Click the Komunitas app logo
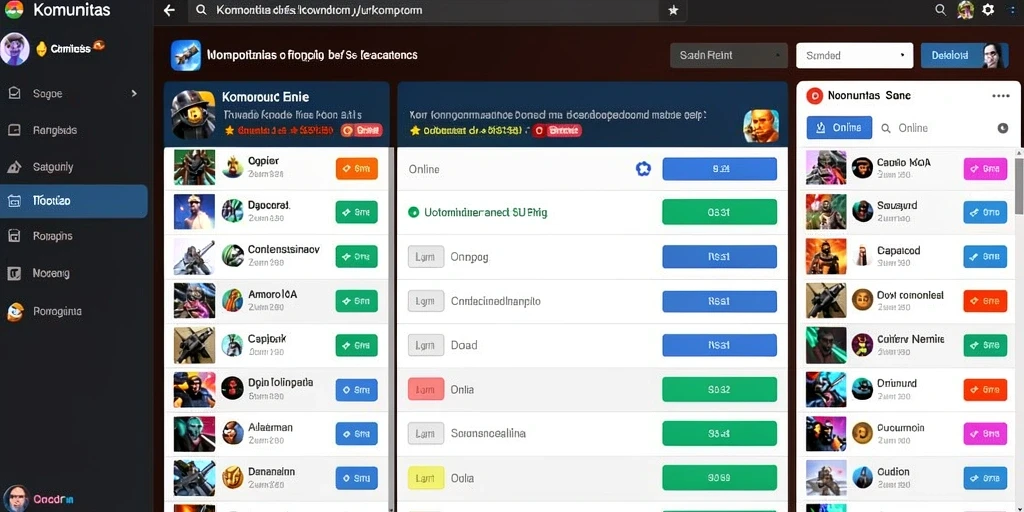This screenshot has height=512, width=1024. point(14,9)
